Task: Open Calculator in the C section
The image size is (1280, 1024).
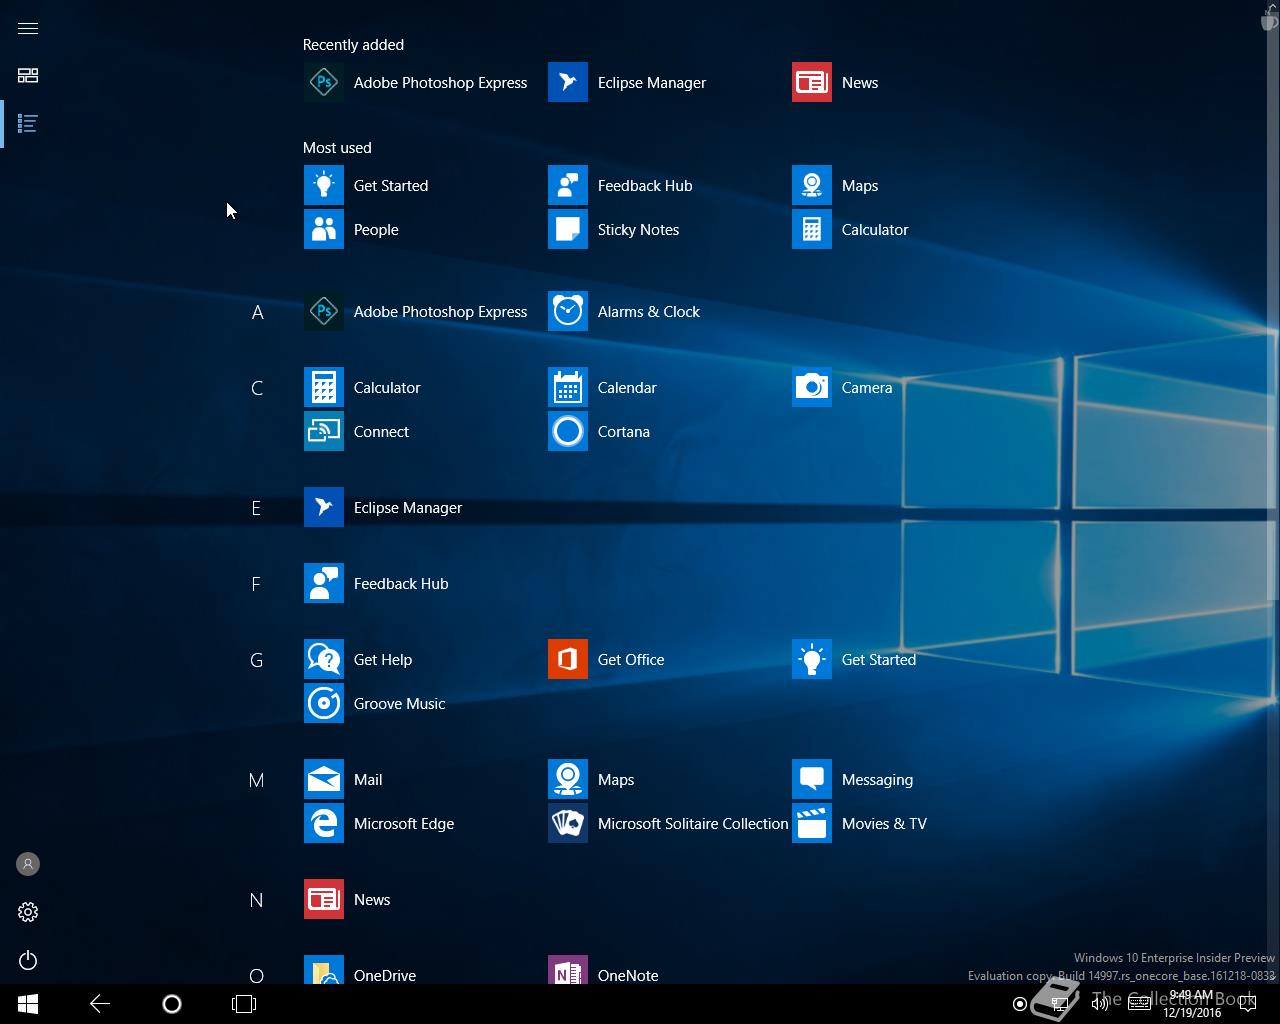Action: (x=363, y=387)
